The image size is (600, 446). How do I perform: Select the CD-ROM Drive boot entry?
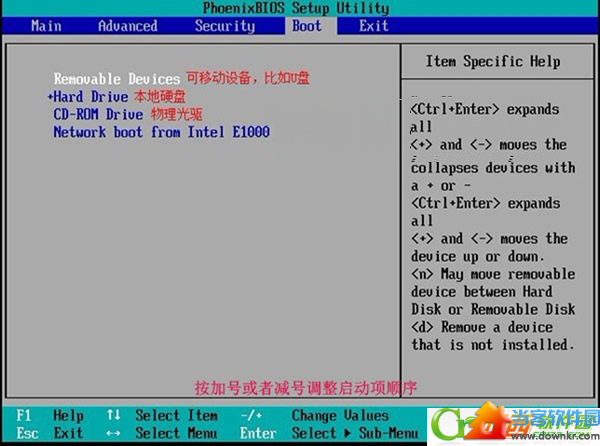point(98,114)
